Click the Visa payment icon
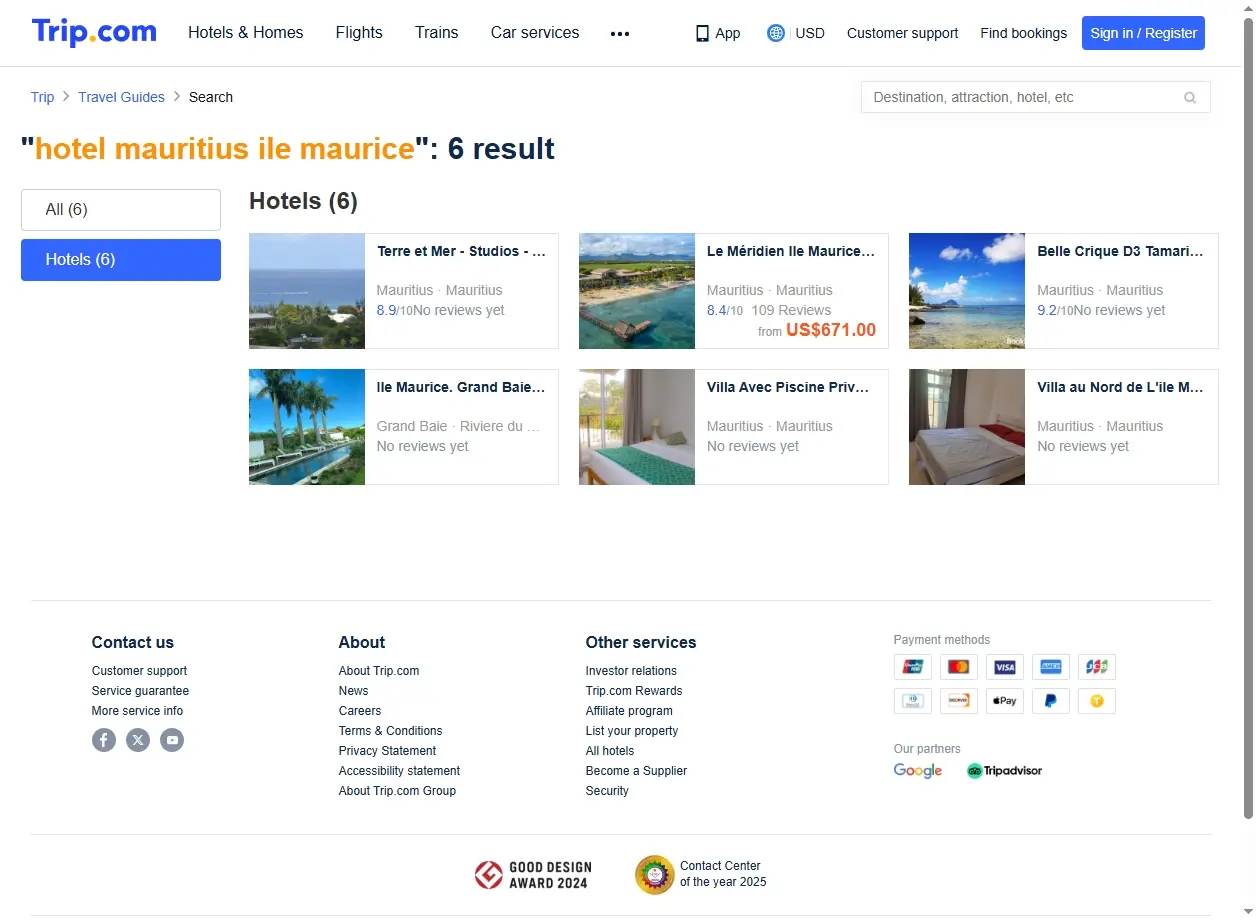 pos(1005,667)
